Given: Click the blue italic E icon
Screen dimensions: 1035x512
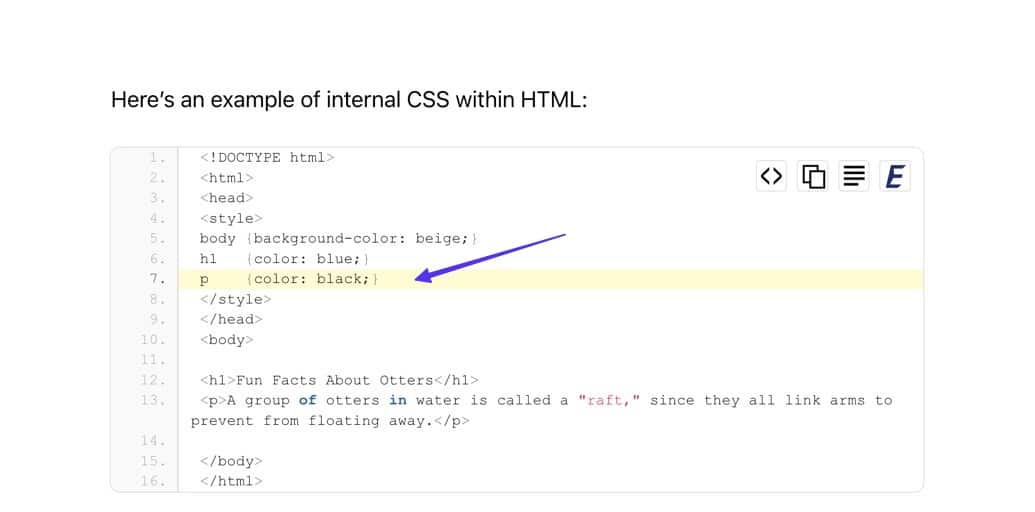Looking at the screenshot, I should pos(894,177).
